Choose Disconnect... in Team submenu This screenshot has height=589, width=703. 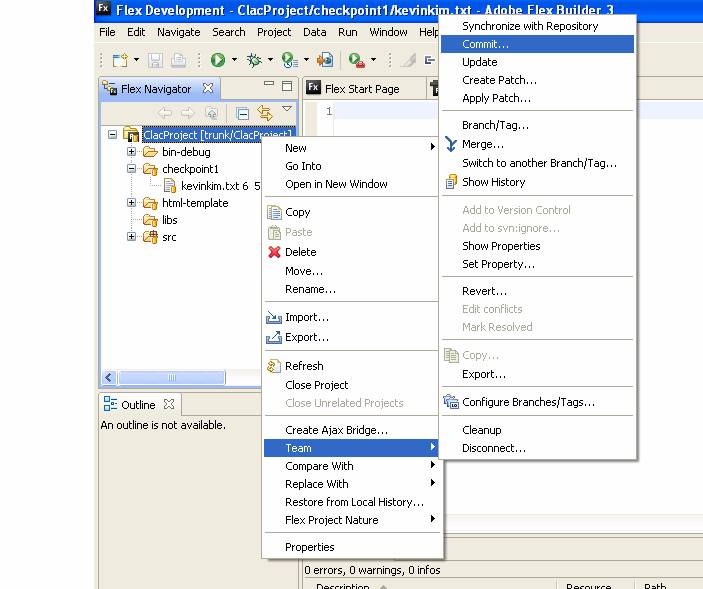click(x=537, y=448)
